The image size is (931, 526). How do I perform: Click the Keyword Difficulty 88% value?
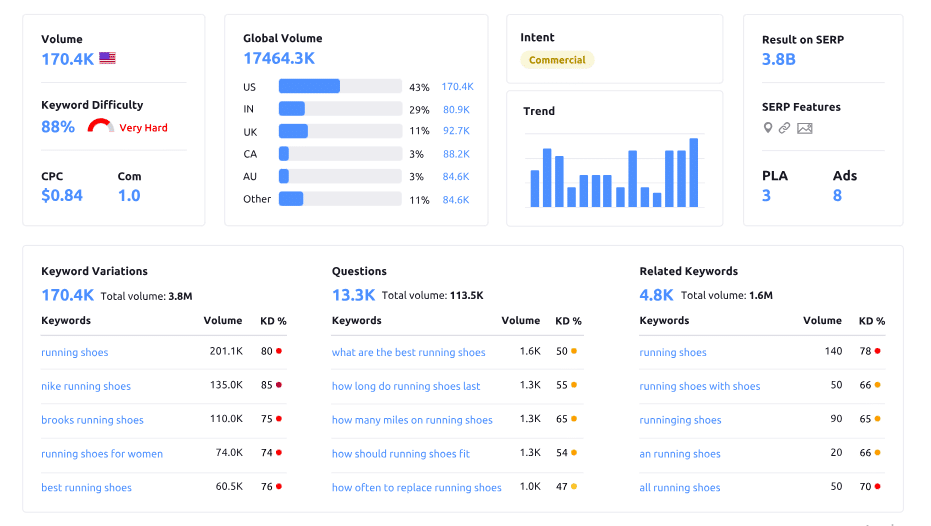58,127
